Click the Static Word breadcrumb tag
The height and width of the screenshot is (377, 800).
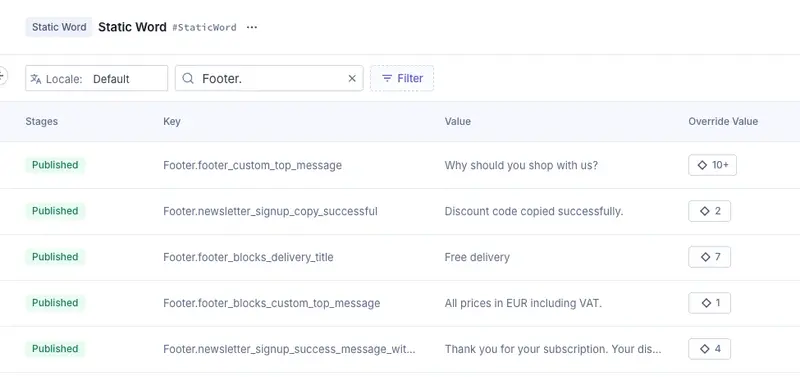pyautogui.click(x=59, y=27)
